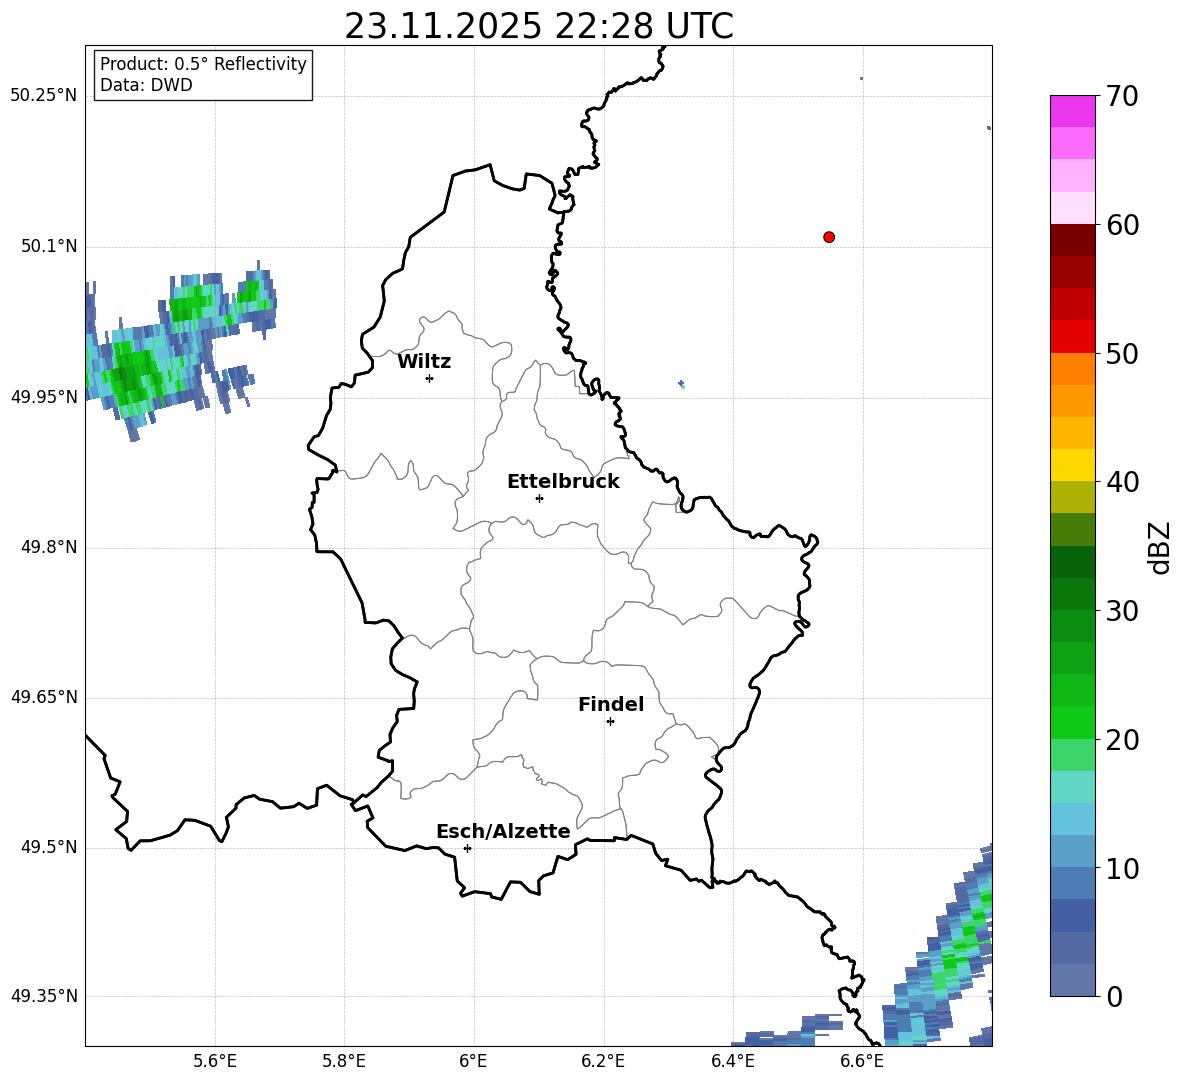
Task: Click the Ettelbruck station cross marker
Action: tap(539, 498)
